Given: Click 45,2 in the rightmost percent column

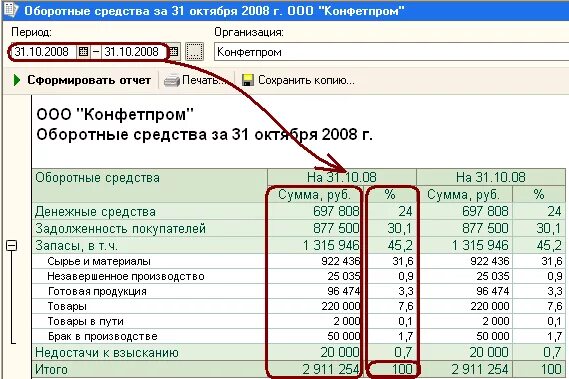Looking at the screenshot, I should coord(549,245).
